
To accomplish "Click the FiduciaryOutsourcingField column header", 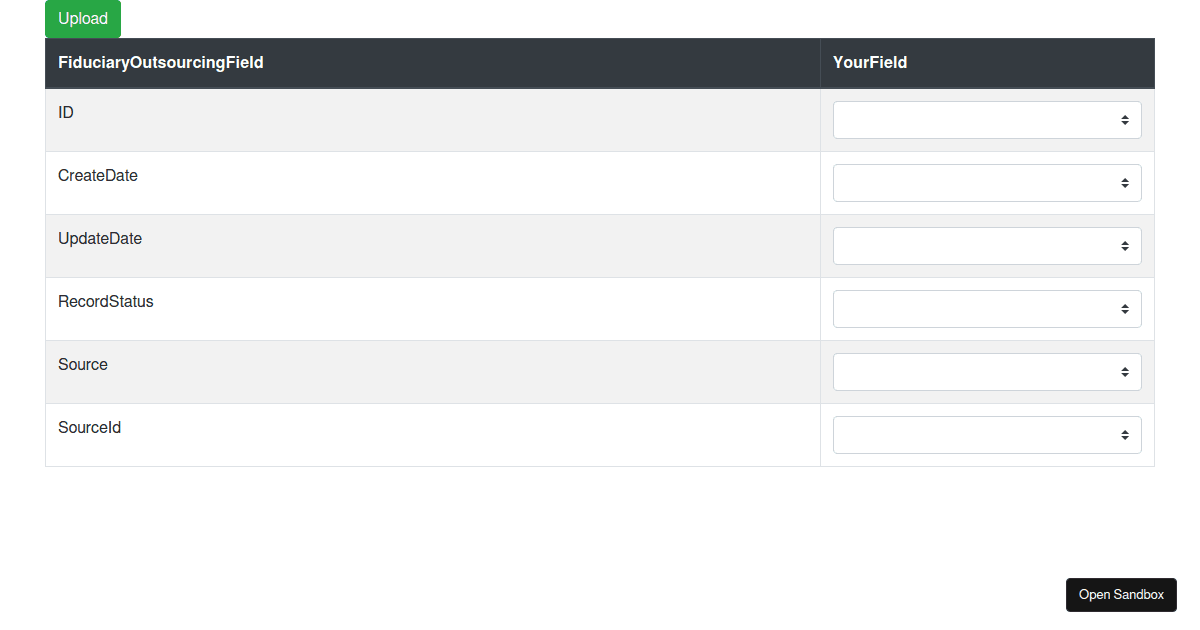I will point(161,62).
